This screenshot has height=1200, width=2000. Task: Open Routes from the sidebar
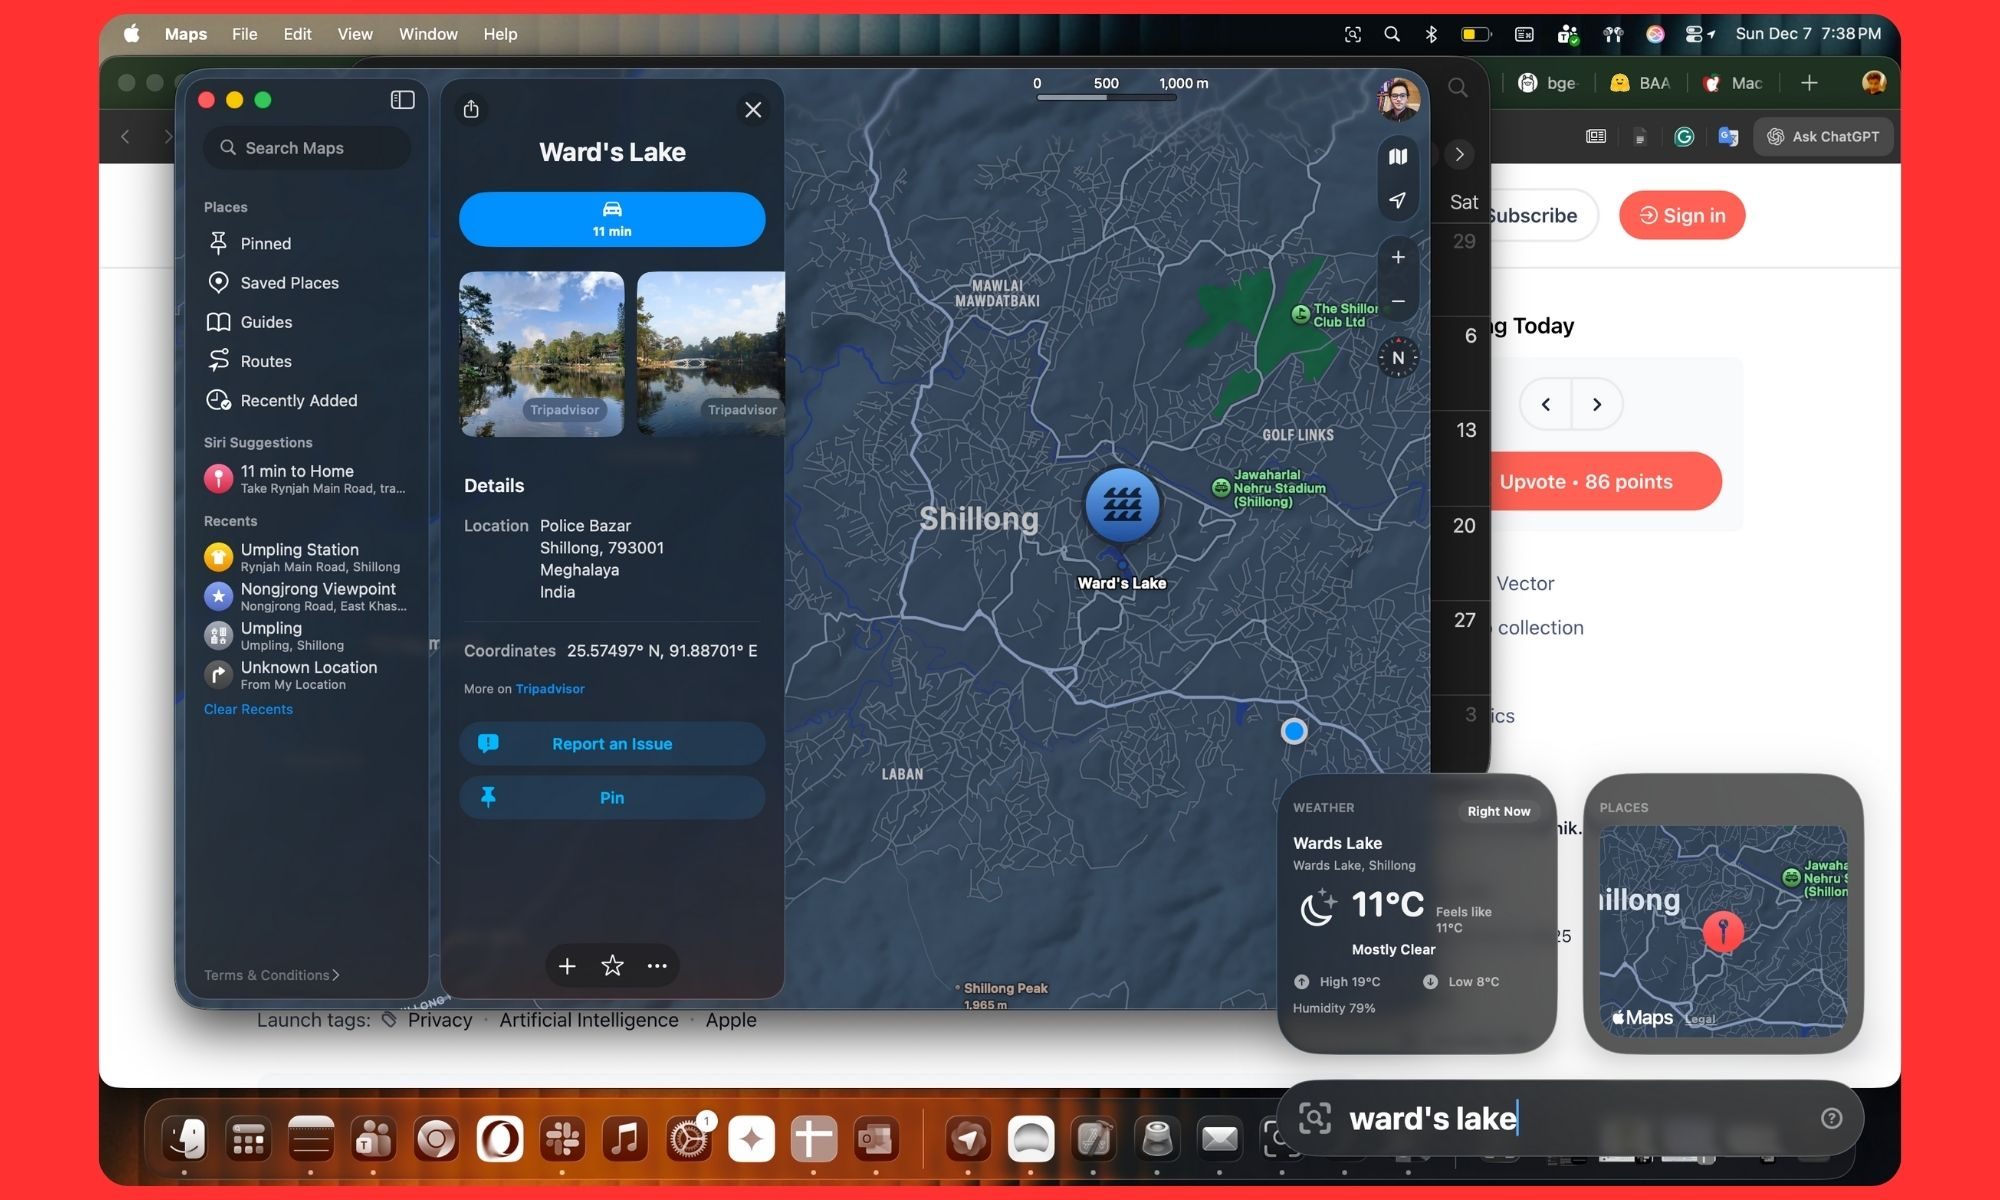pyautogui.click(x=266, y=361)
